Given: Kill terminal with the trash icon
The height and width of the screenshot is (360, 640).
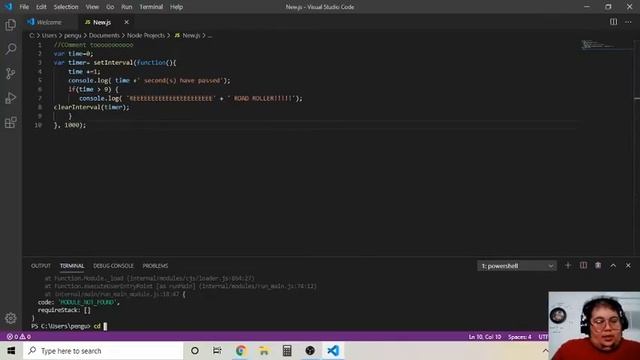Looking at the screenshot, I should tap(598, 266).
